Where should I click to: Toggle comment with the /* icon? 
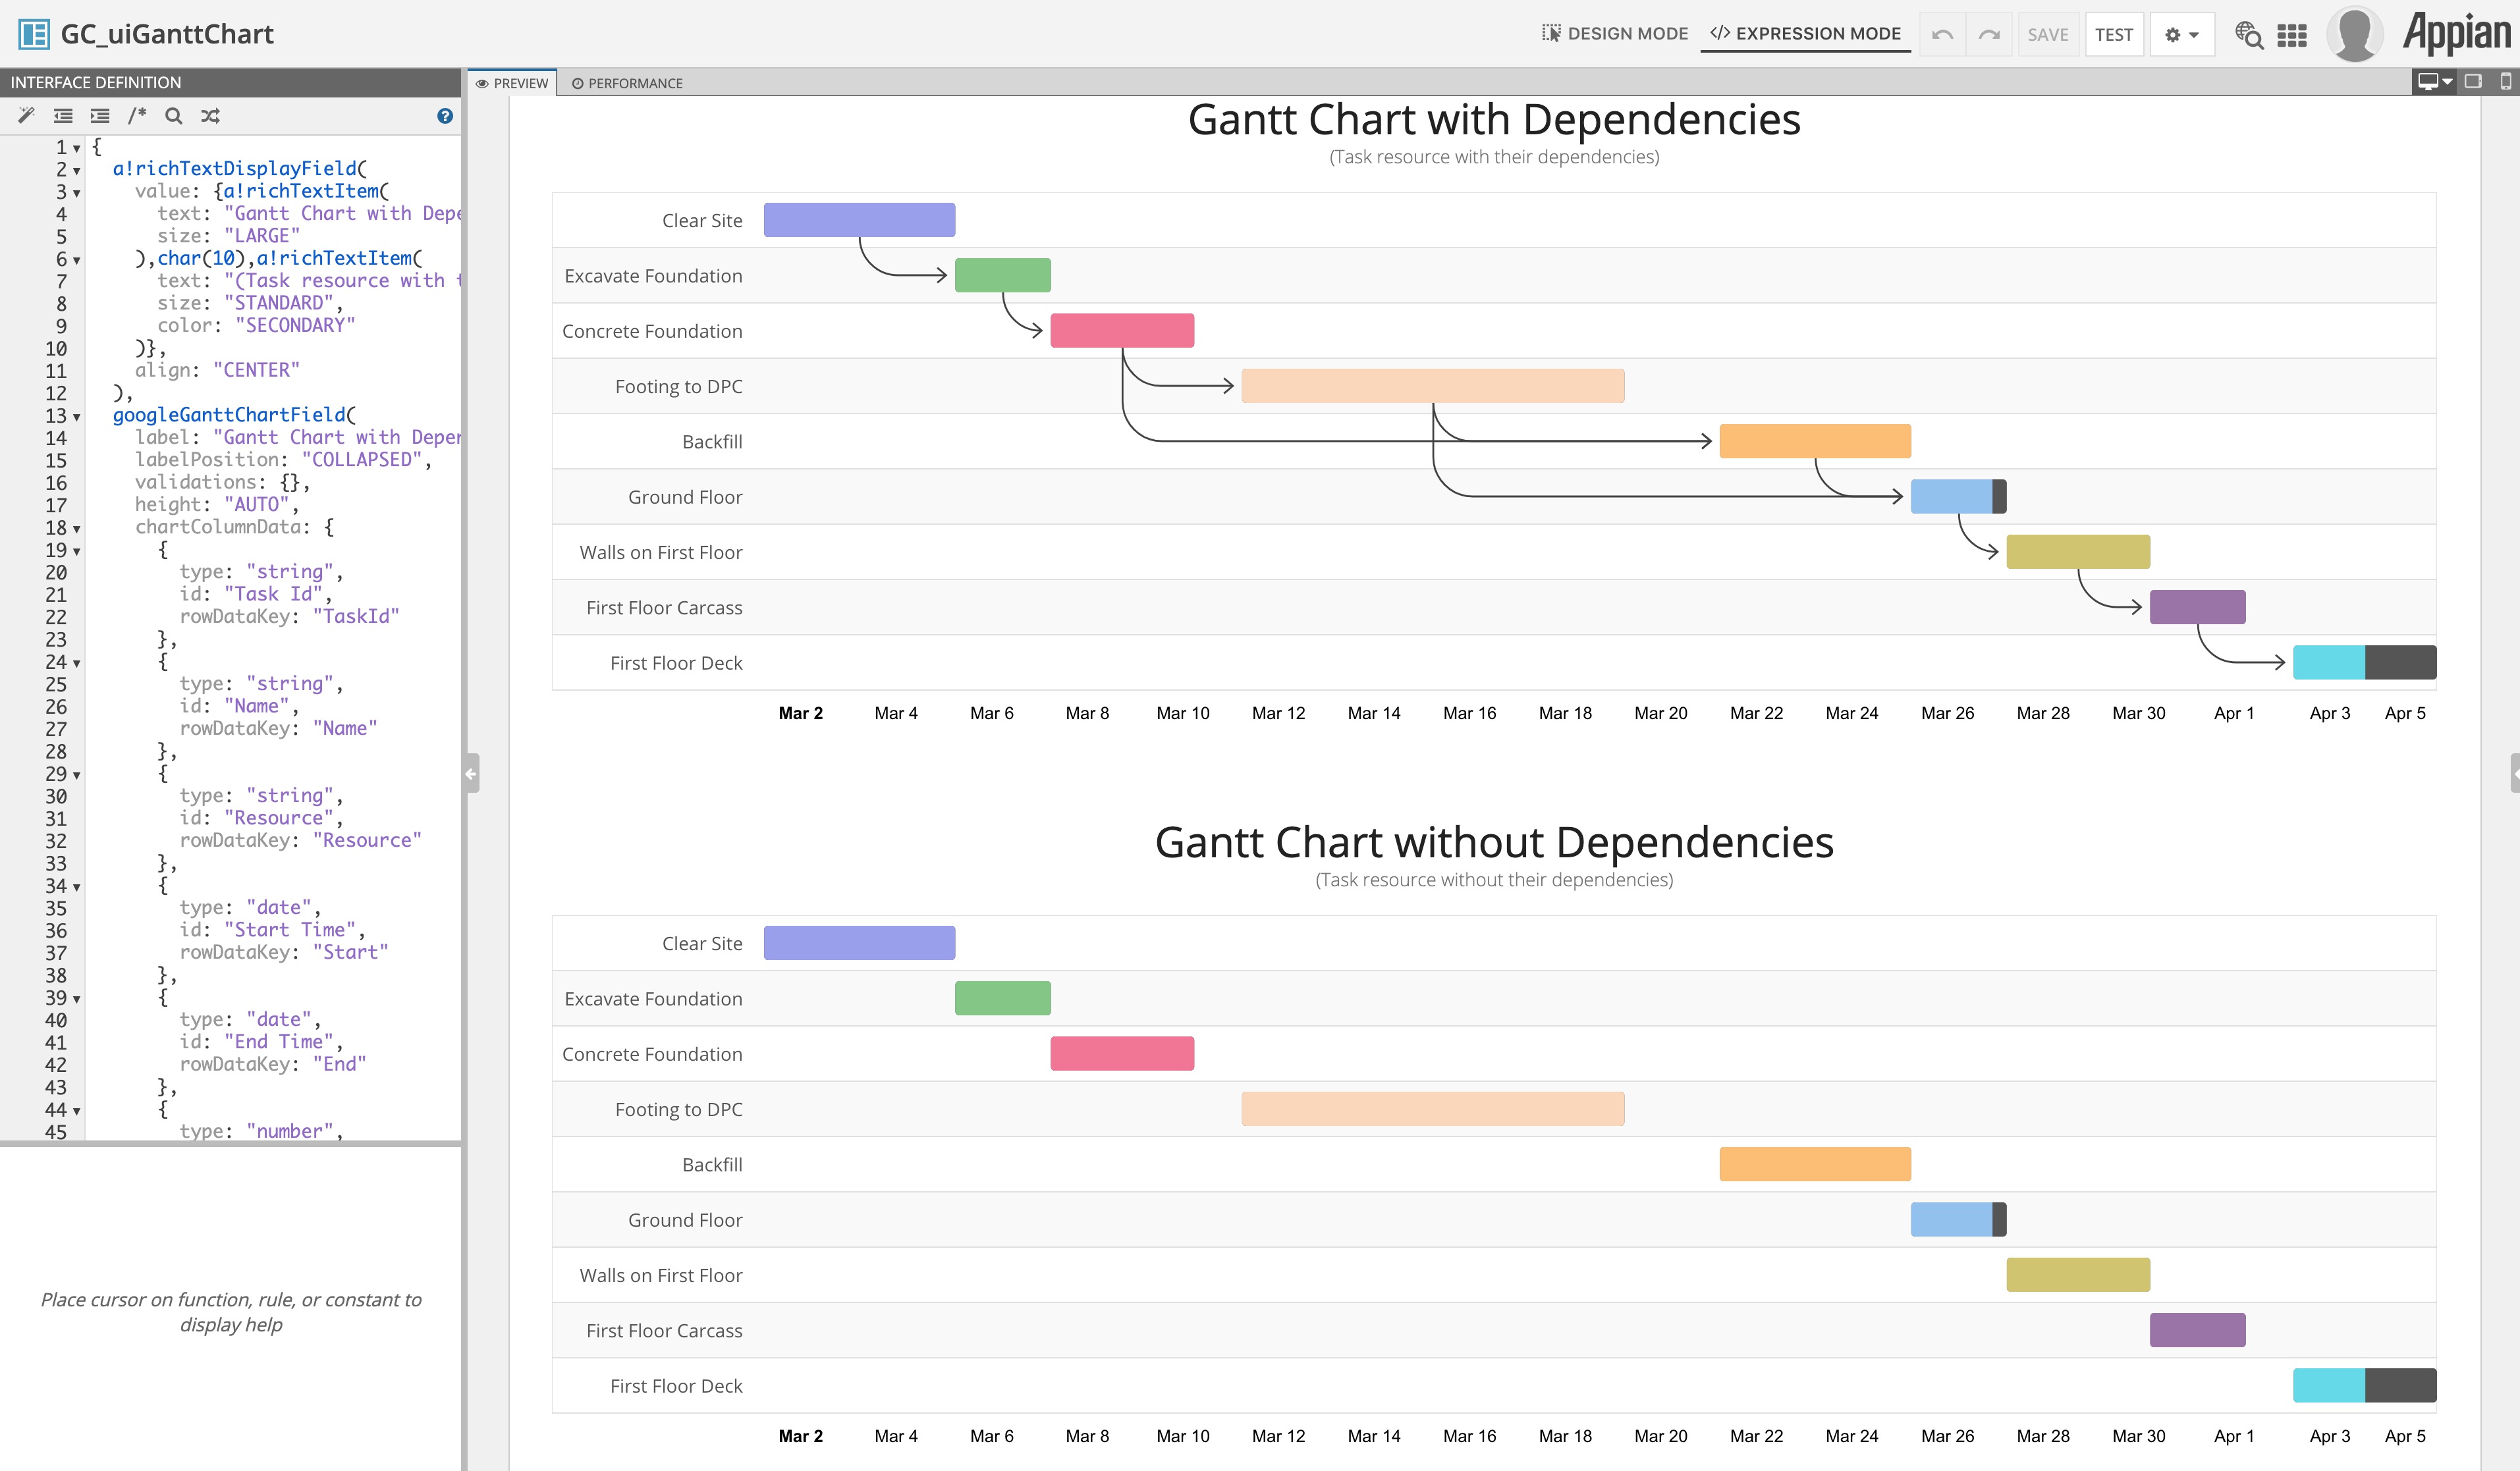click(137, 116)
